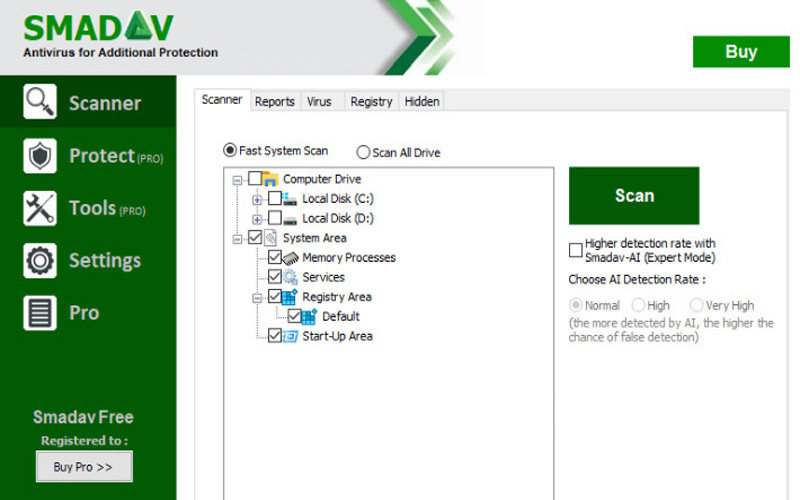Expand the Local Disk (C:) node
The image size is (800, 500).
pyautogui.click(x=257, y=200)
